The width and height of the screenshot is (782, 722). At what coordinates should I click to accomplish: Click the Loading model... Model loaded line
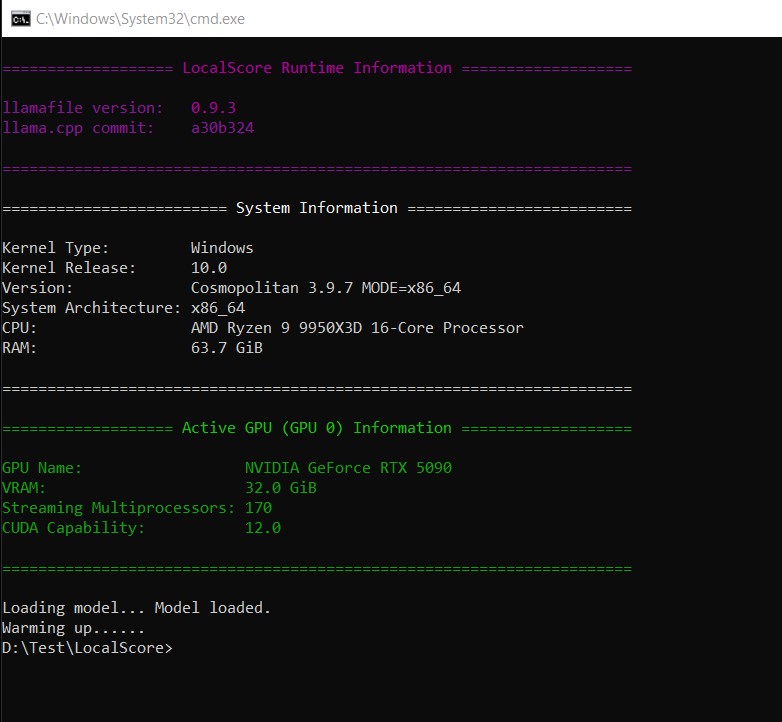pyautogui.click(x=136, y=608)
